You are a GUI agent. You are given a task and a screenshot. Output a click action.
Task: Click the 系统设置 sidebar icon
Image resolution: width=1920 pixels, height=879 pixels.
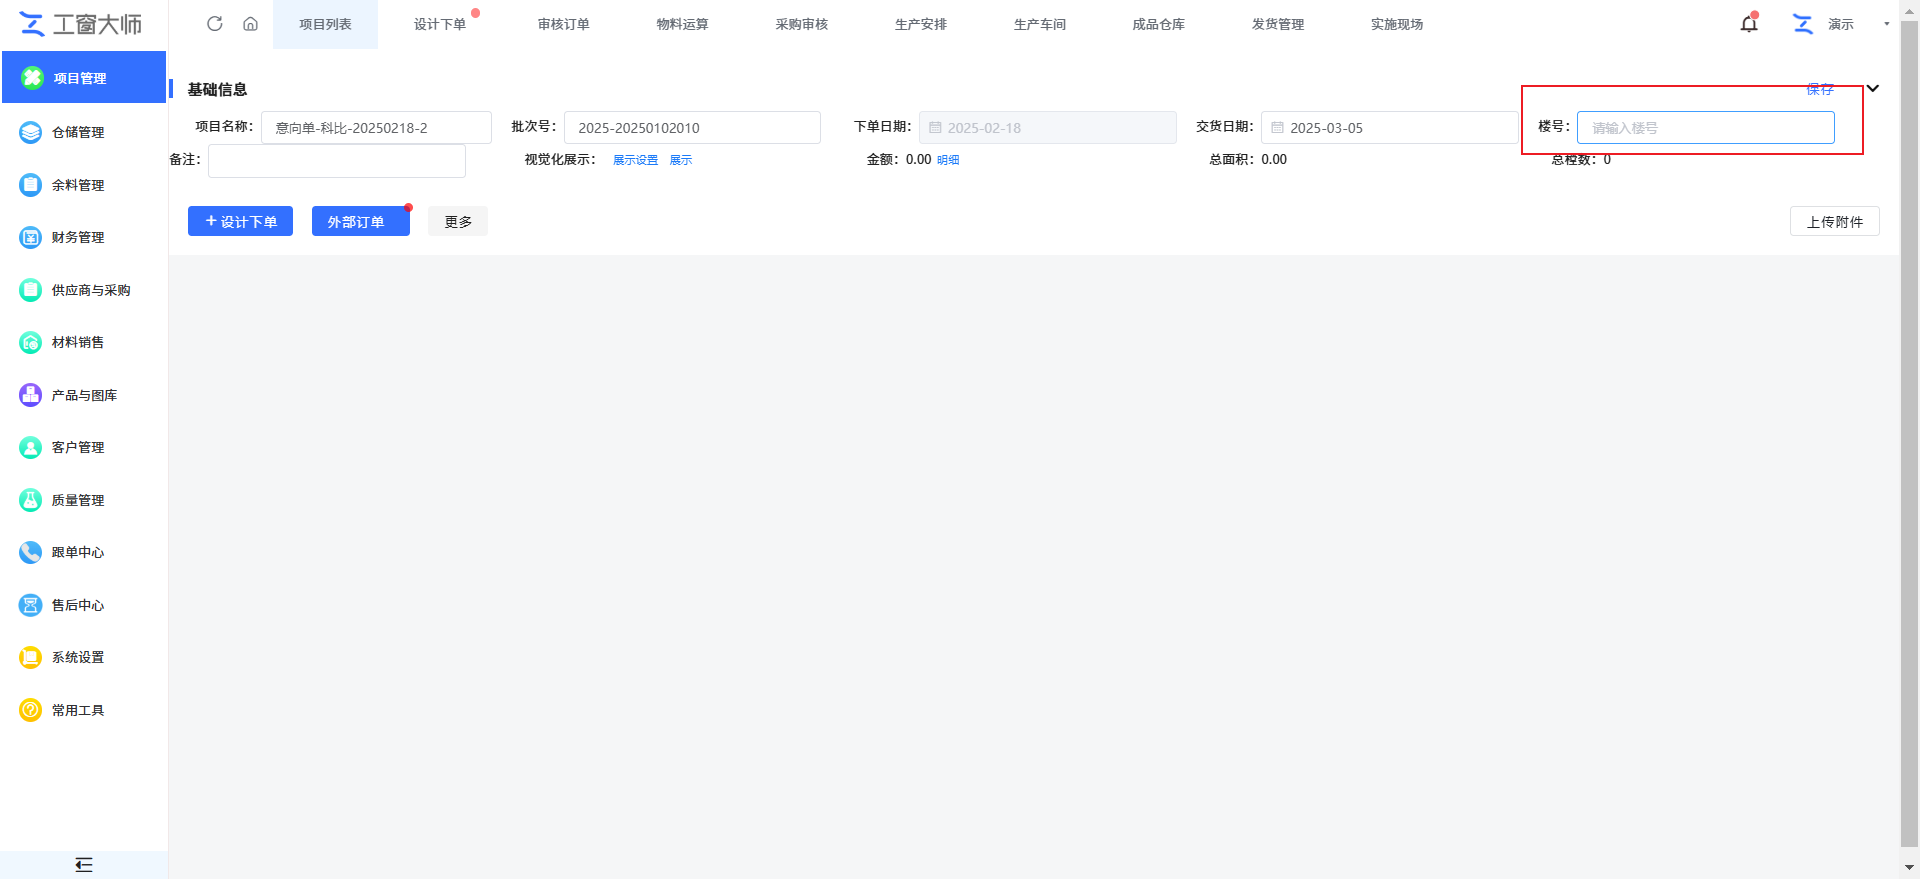click(31, 657)
